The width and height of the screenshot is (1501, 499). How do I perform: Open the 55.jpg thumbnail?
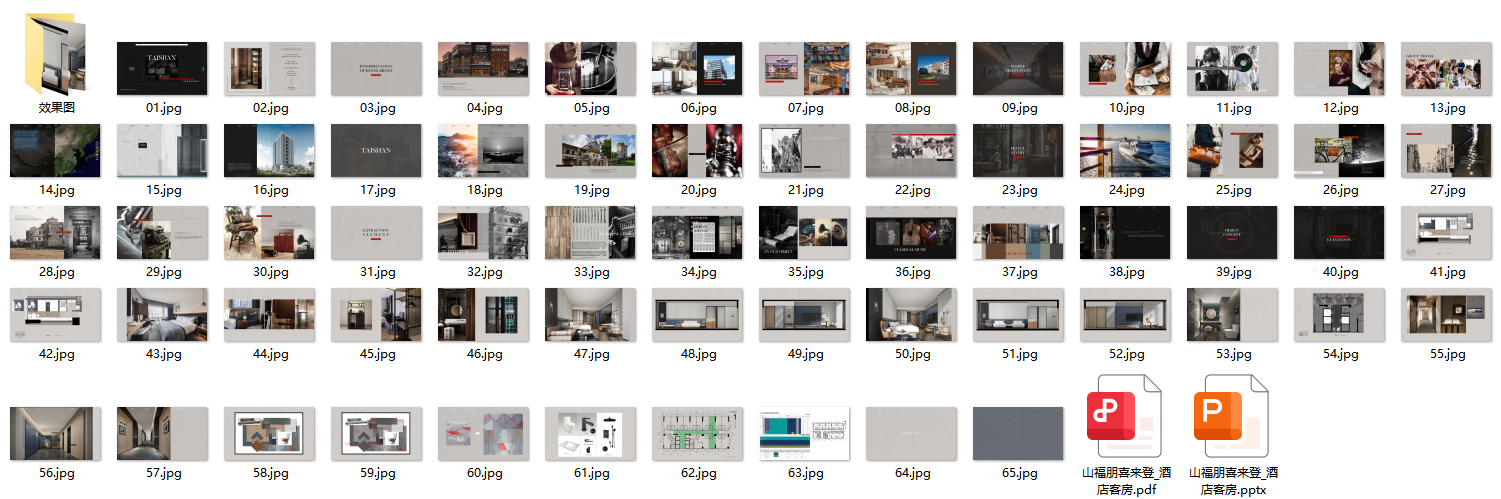pyautogui.click(x=1446, y=315)
